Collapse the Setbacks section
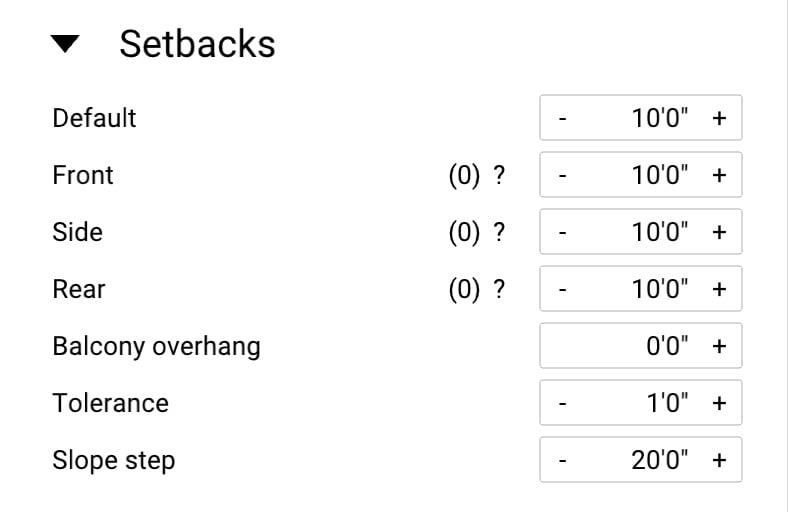The image size is (788, 512). pyautogui.click(x=66, y=45)
